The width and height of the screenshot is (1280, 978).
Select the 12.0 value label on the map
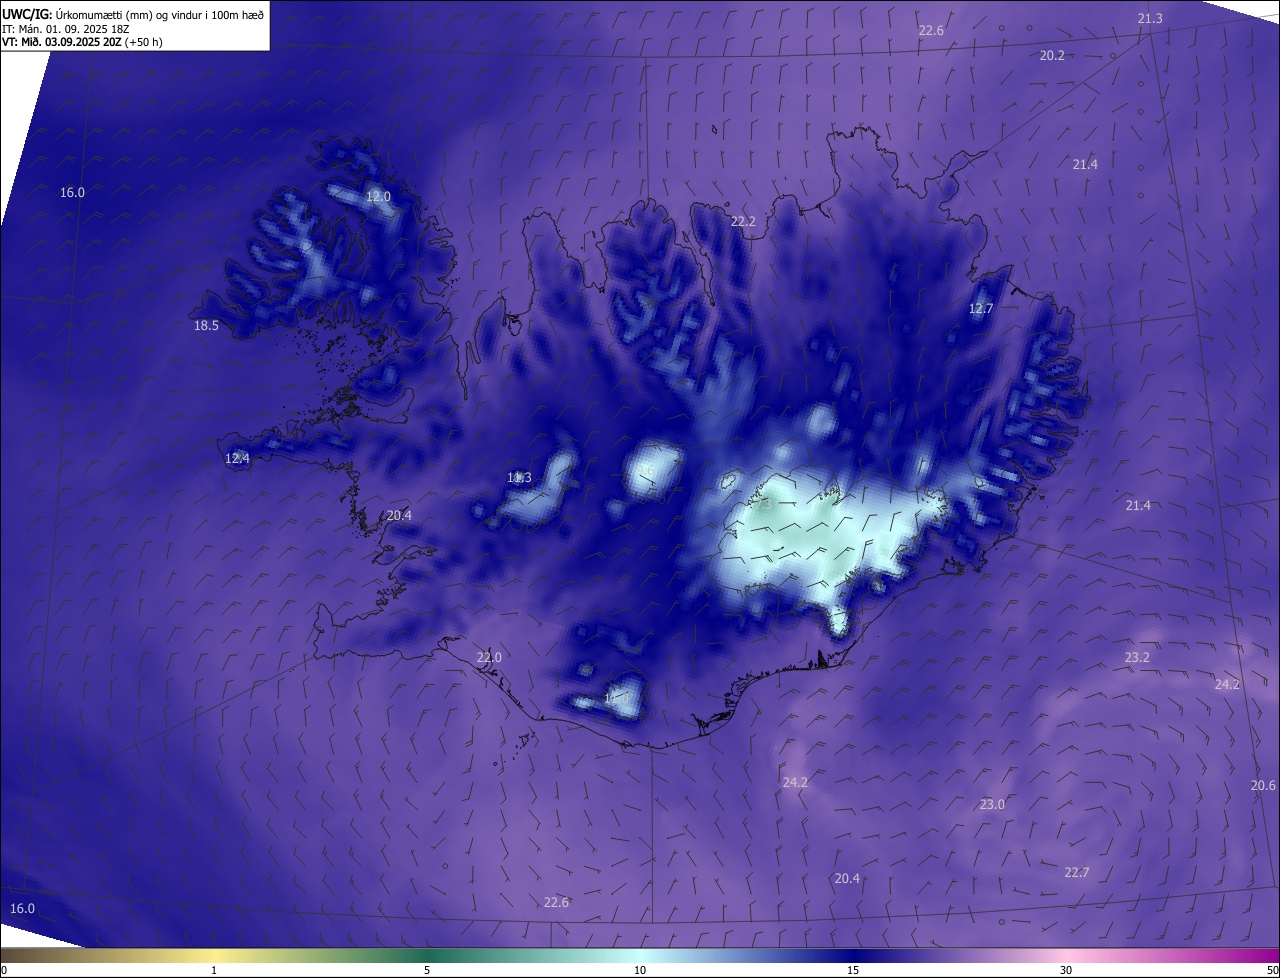[x=378, y=197]
